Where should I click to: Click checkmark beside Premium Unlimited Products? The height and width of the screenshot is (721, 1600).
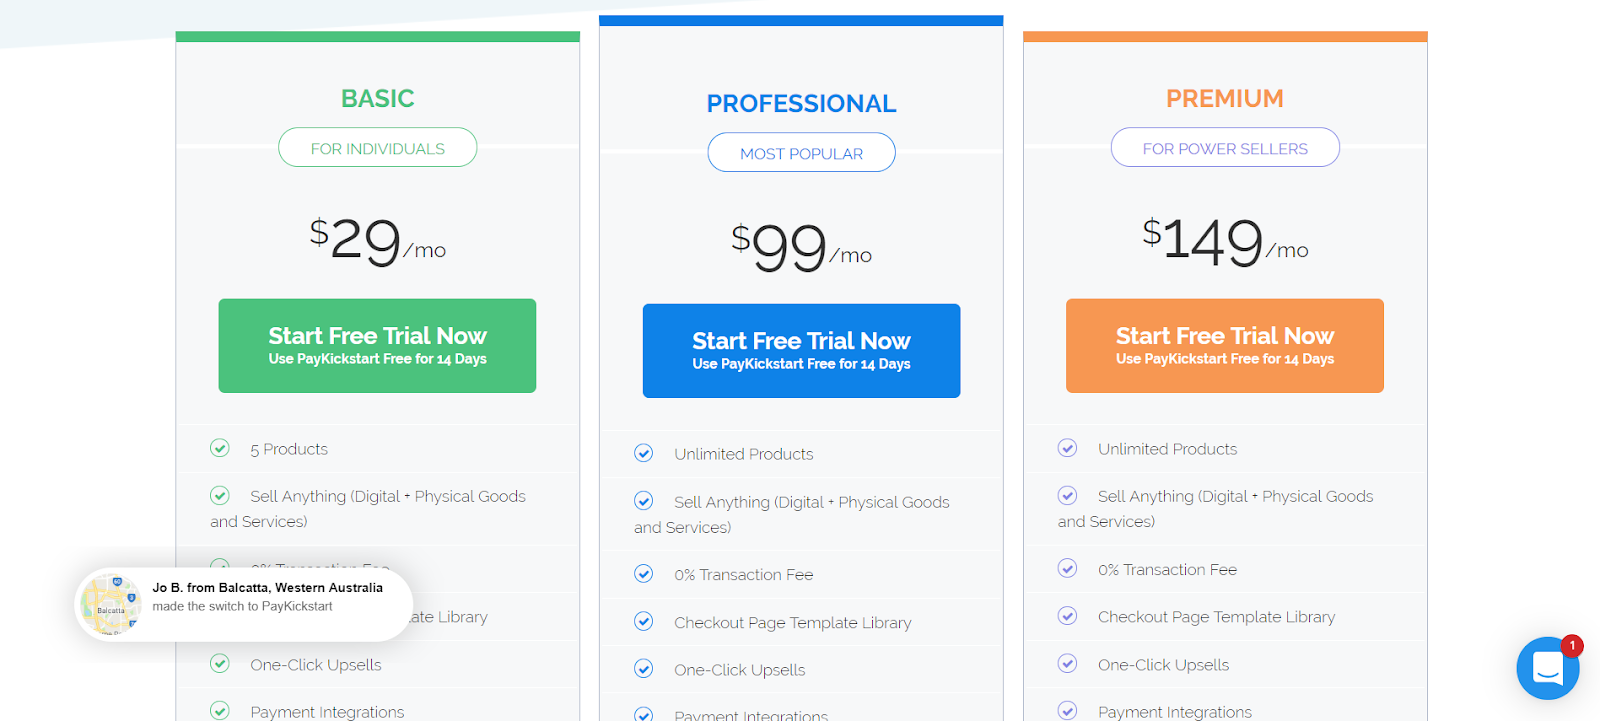click(x=1068, y=448)
